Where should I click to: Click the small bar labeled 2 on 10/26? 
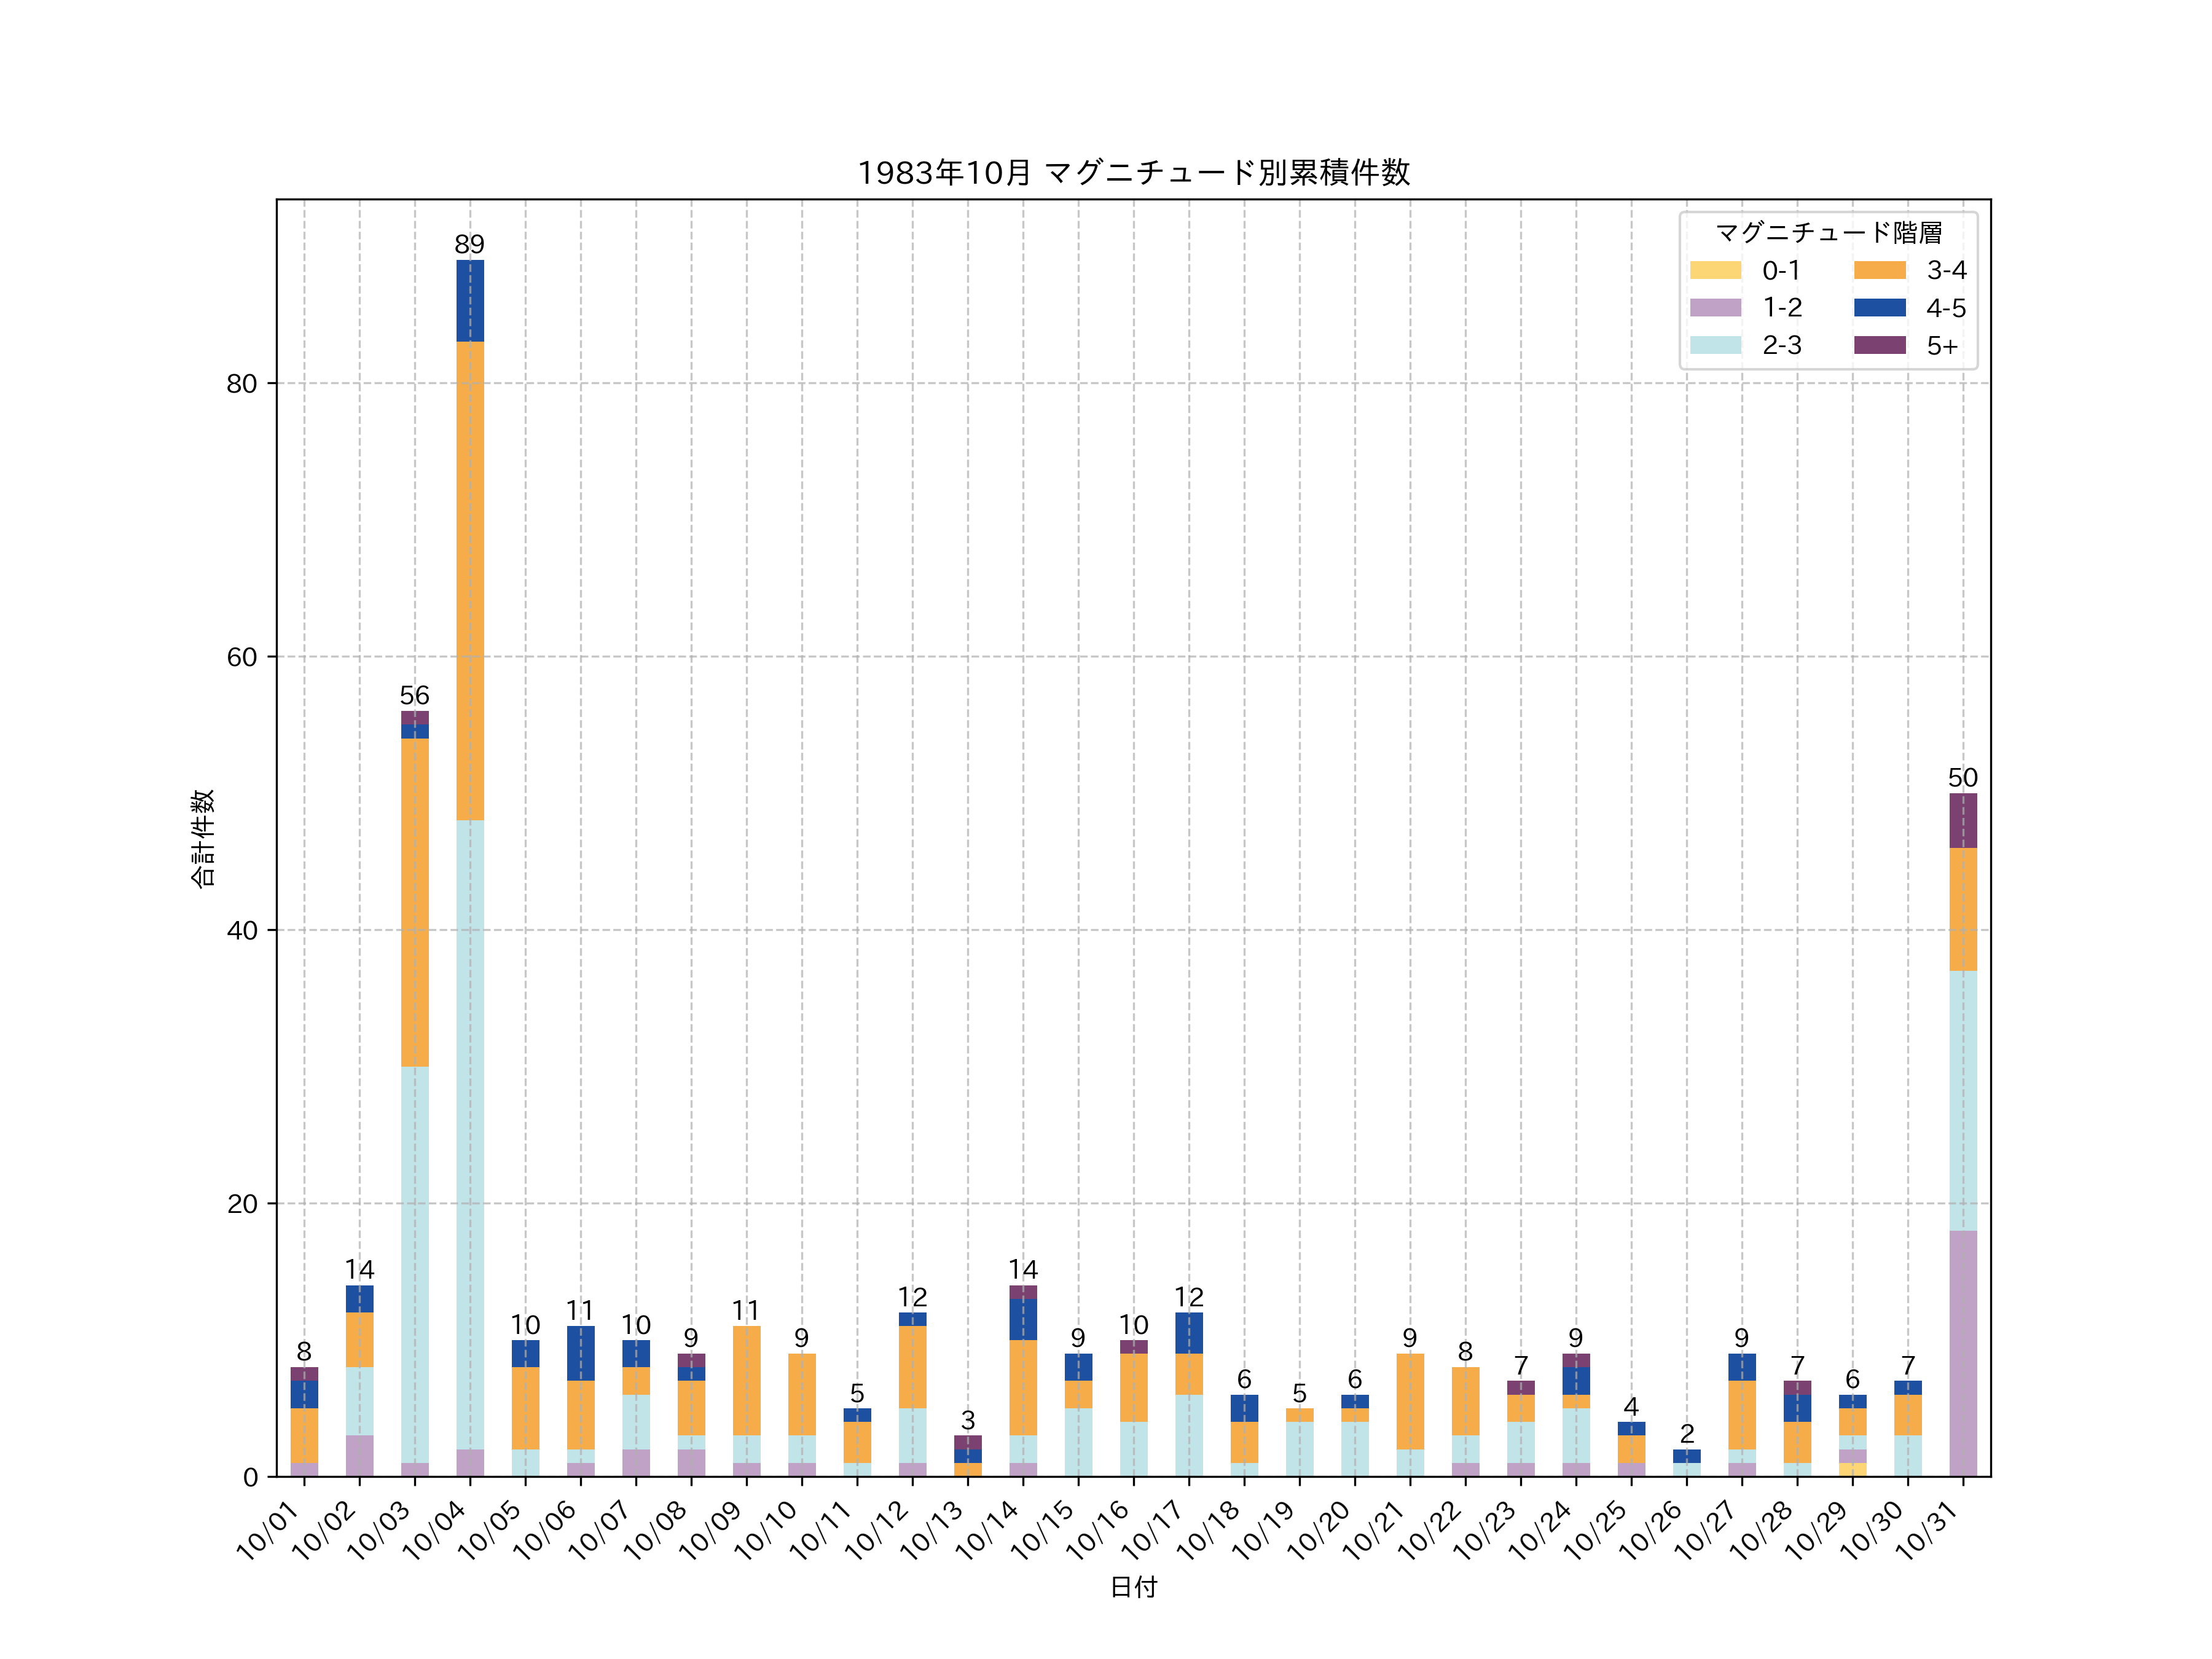click(x=1686, y=1462)
